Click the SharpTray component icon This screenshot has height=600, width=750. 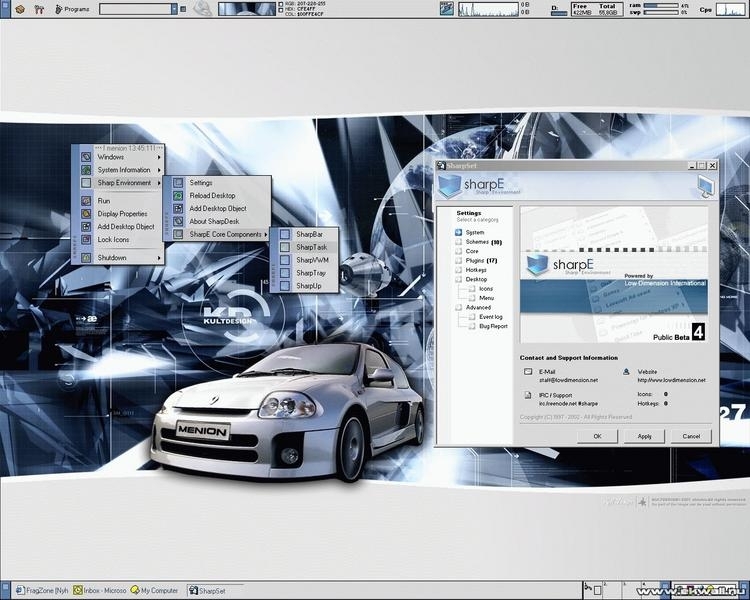point(285,273)
